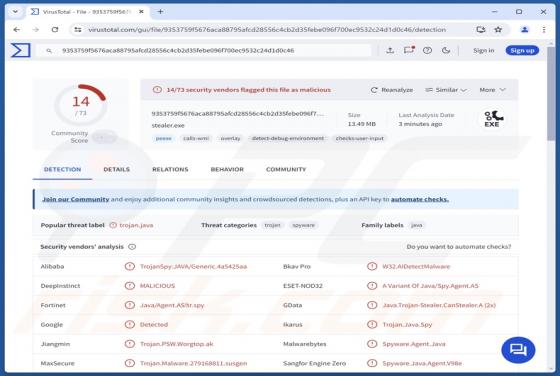
Task: Click the Reanalyze button
Action: [x=392, y=90]
